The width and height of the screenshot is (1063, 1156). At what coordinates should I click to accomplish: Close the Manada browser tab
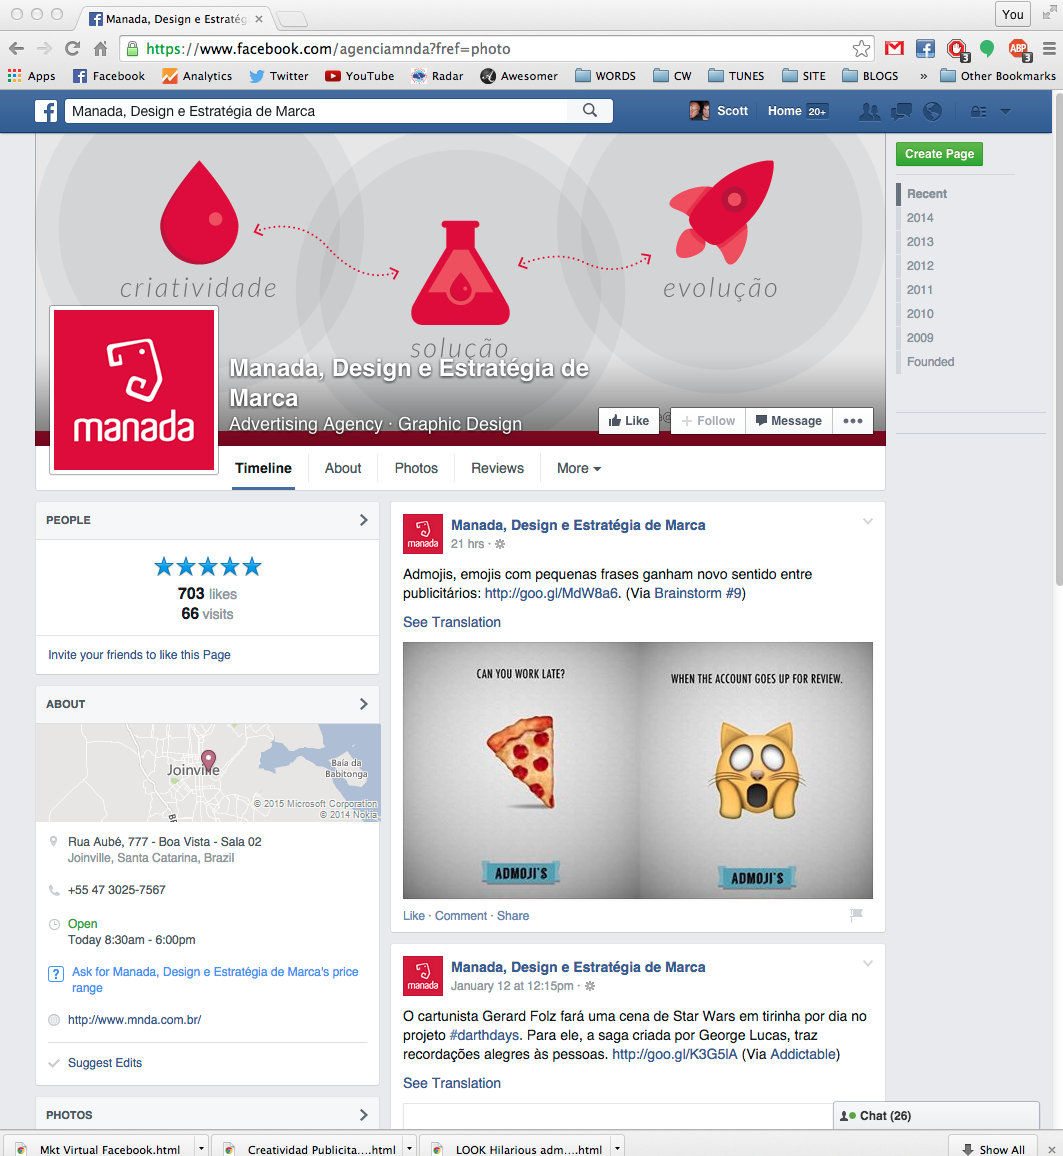point(259,19)
